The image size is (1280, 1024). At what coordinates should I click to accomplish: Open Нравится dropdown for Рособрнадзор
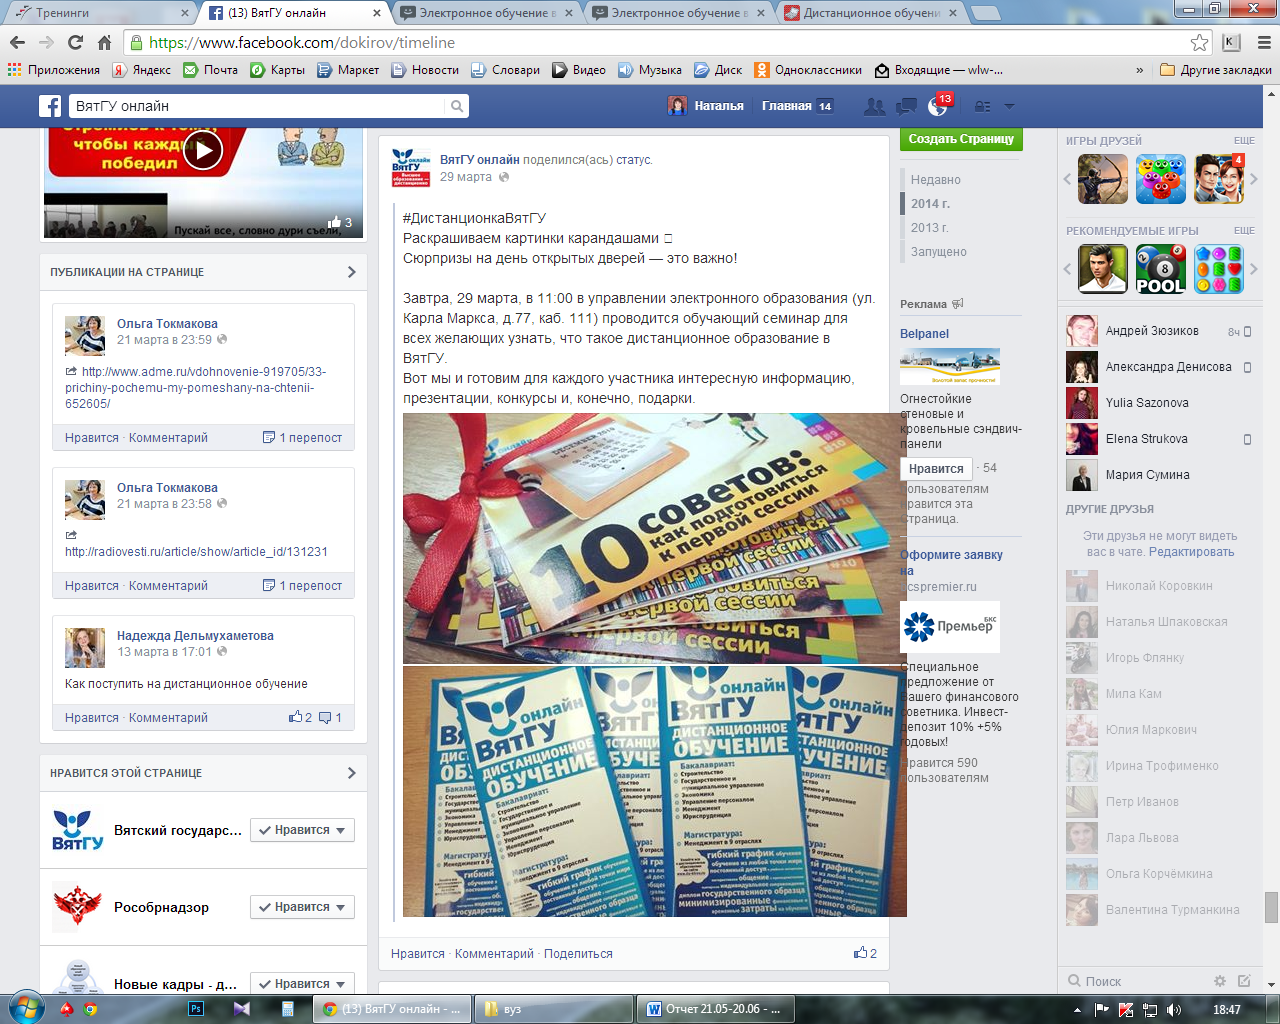pyautogui.click(x=302, y=907)
